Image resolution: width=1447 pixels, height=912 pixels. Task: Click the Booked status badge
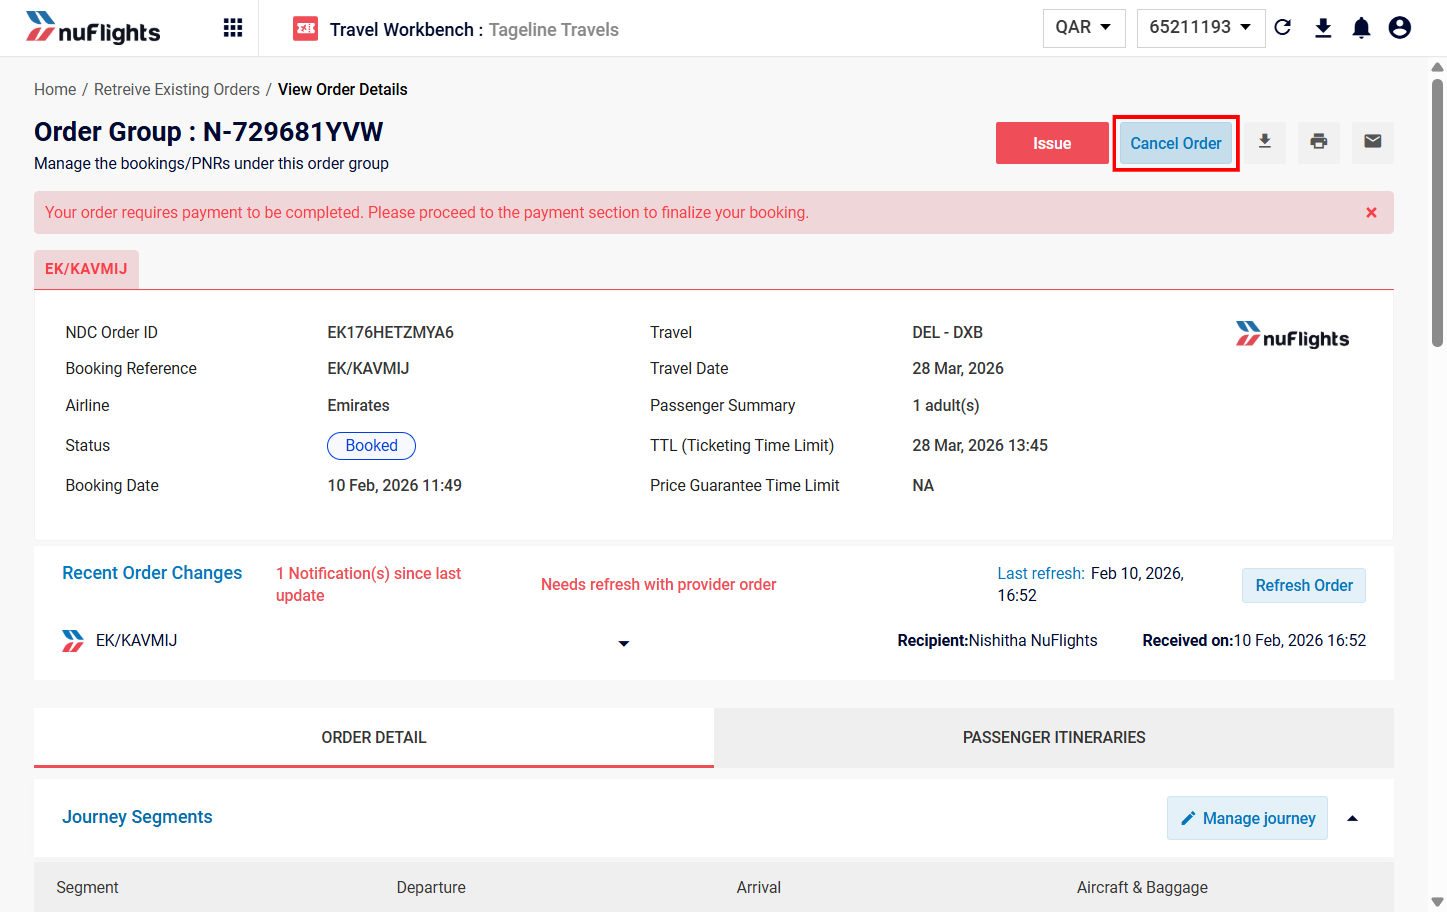372,446
